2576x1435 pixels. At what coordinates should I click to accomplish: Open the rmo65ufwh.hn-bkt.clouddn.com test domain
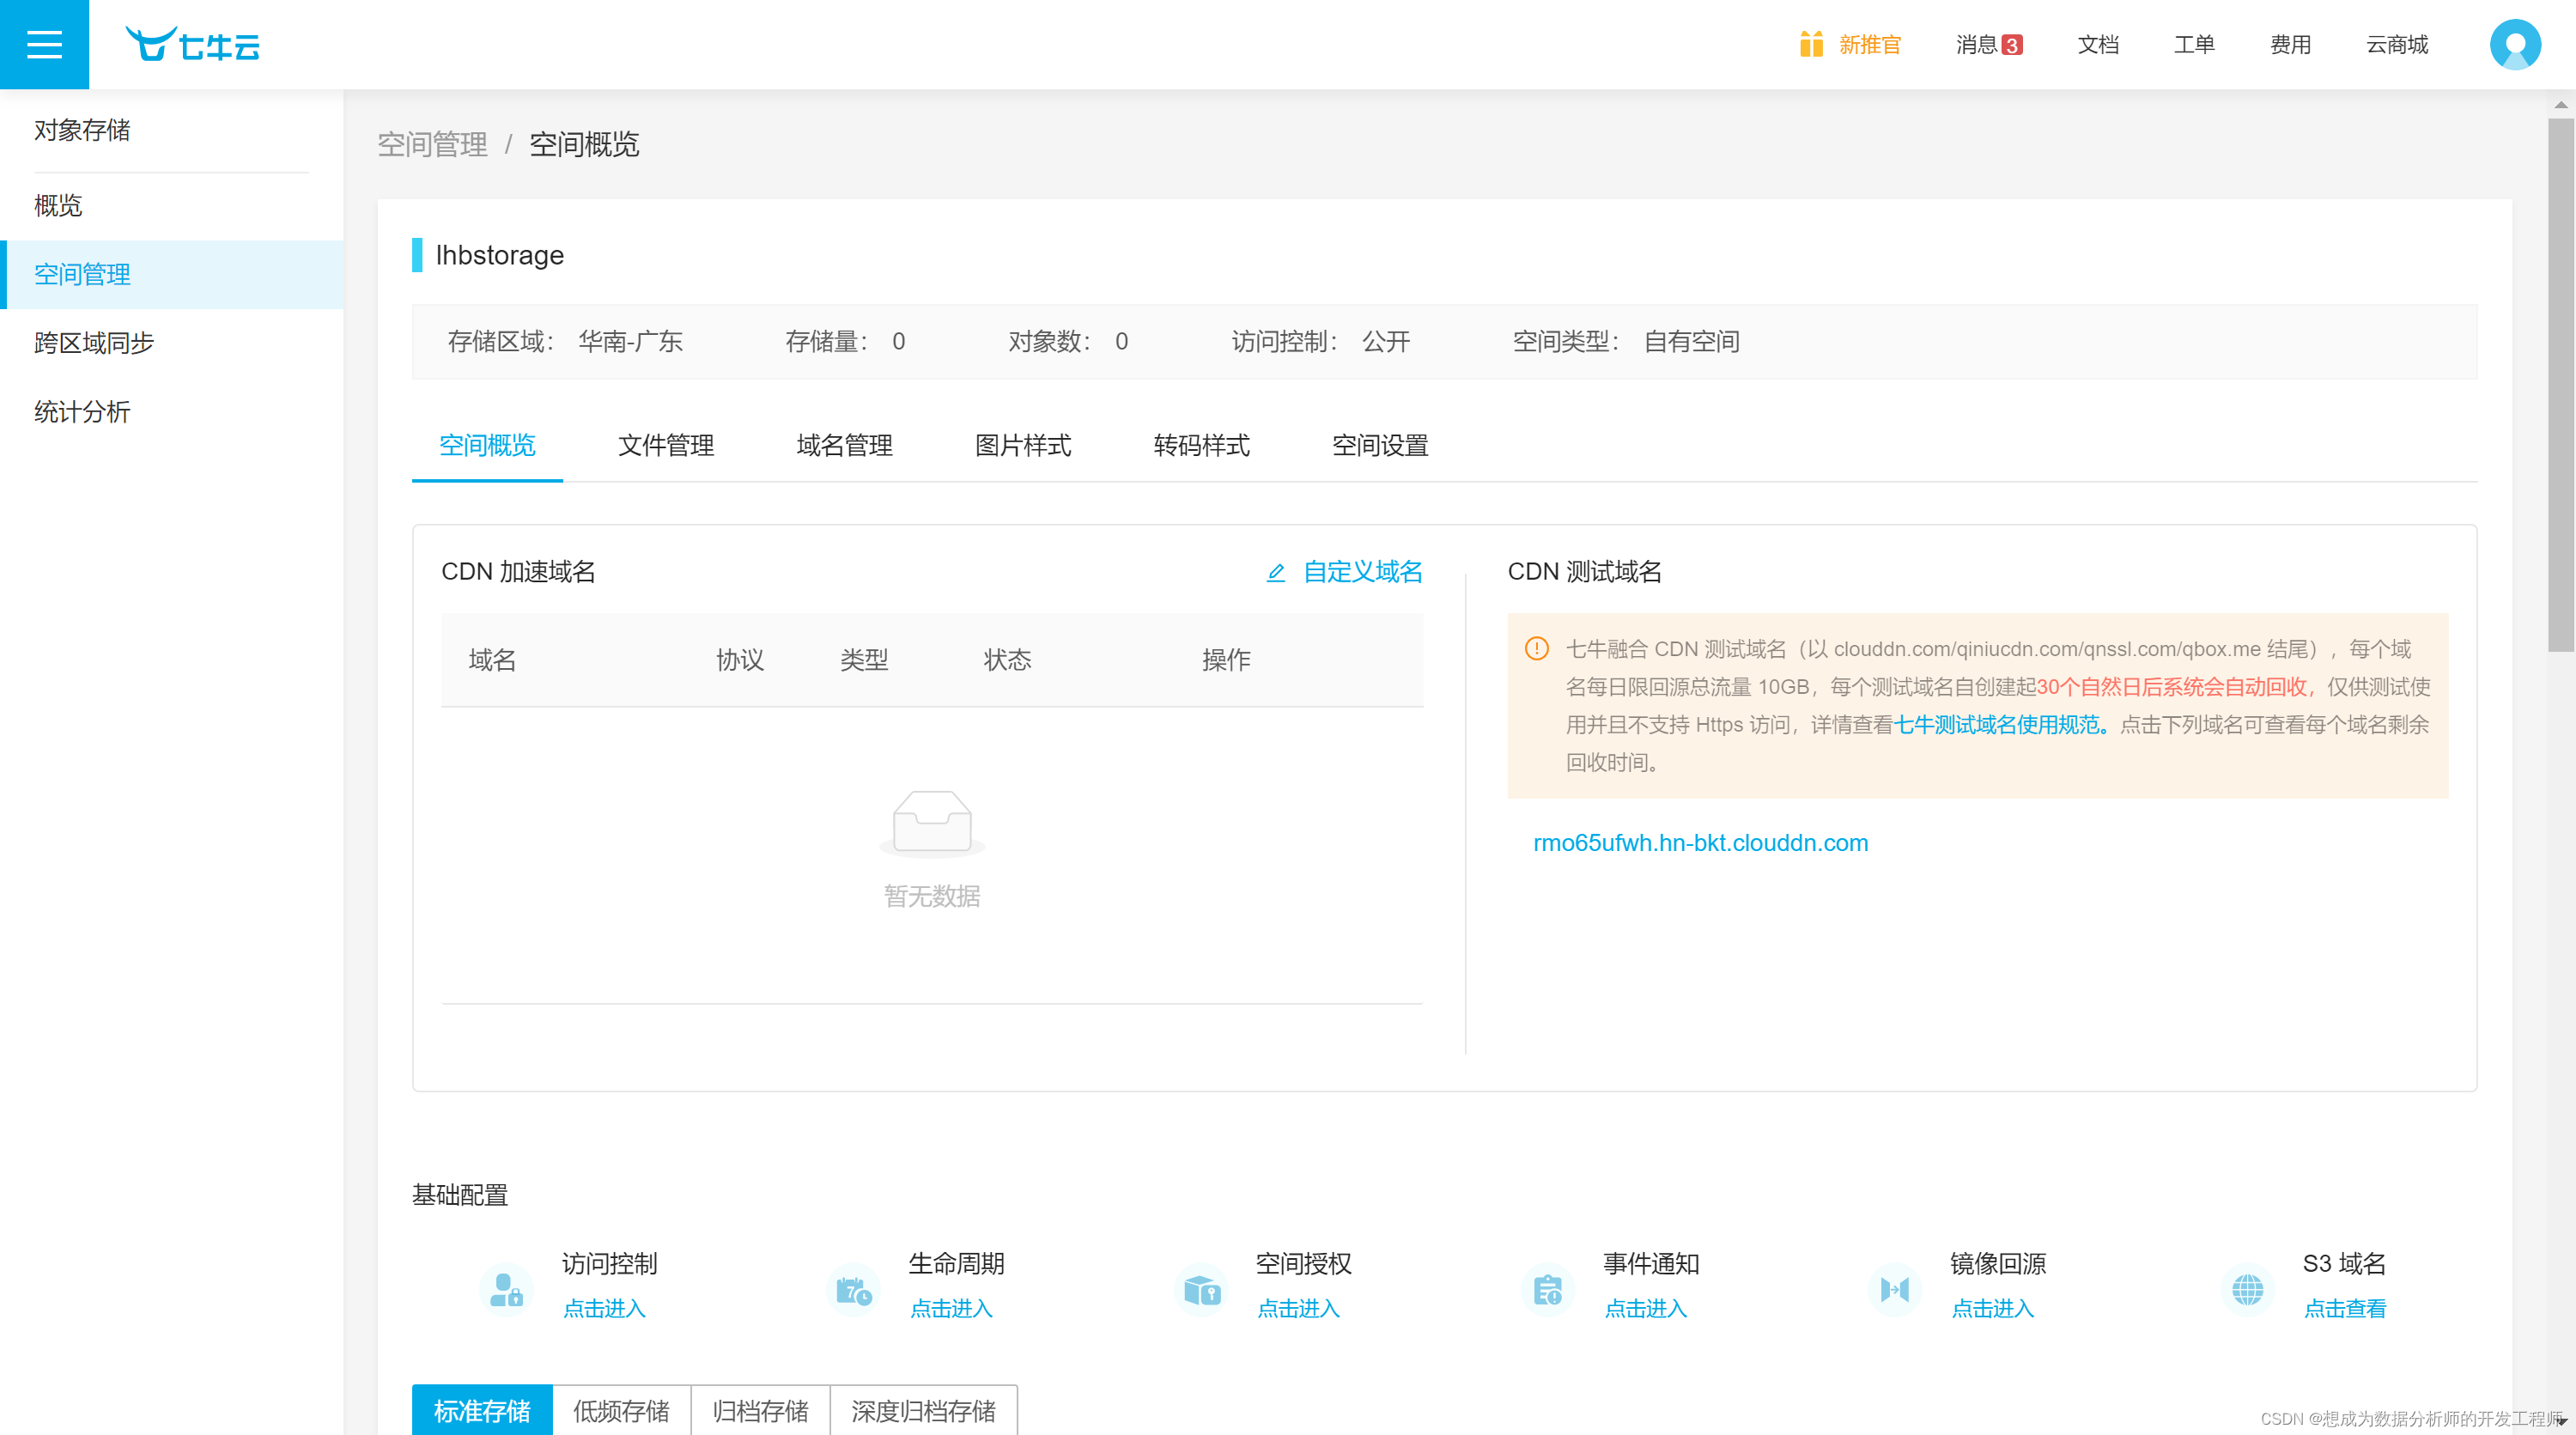[1700, 843]
